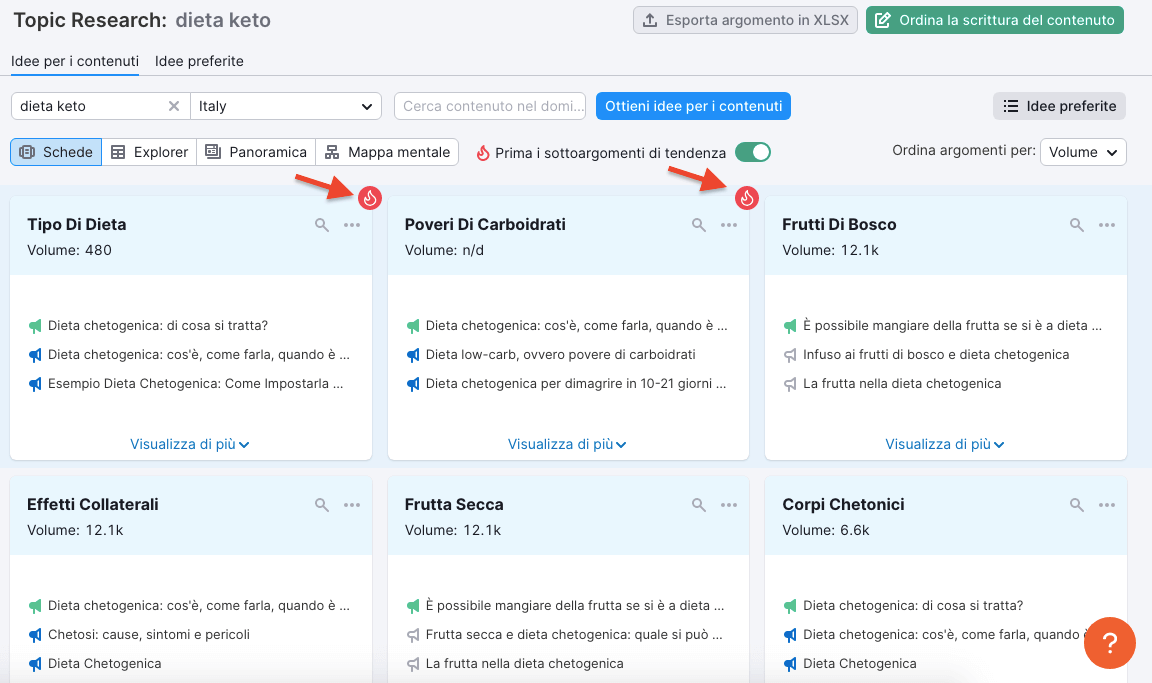Clear the dieta keto keyword with the X icon
The height and width of the screenshot is (683, 1152).
tap(174, 106)
